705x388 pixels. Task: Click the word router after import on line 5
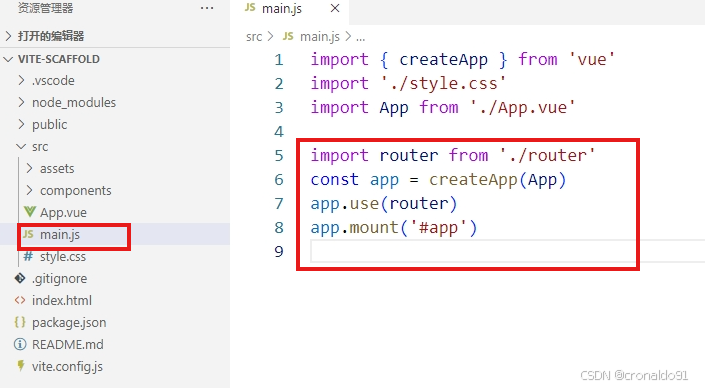point(408,156)
